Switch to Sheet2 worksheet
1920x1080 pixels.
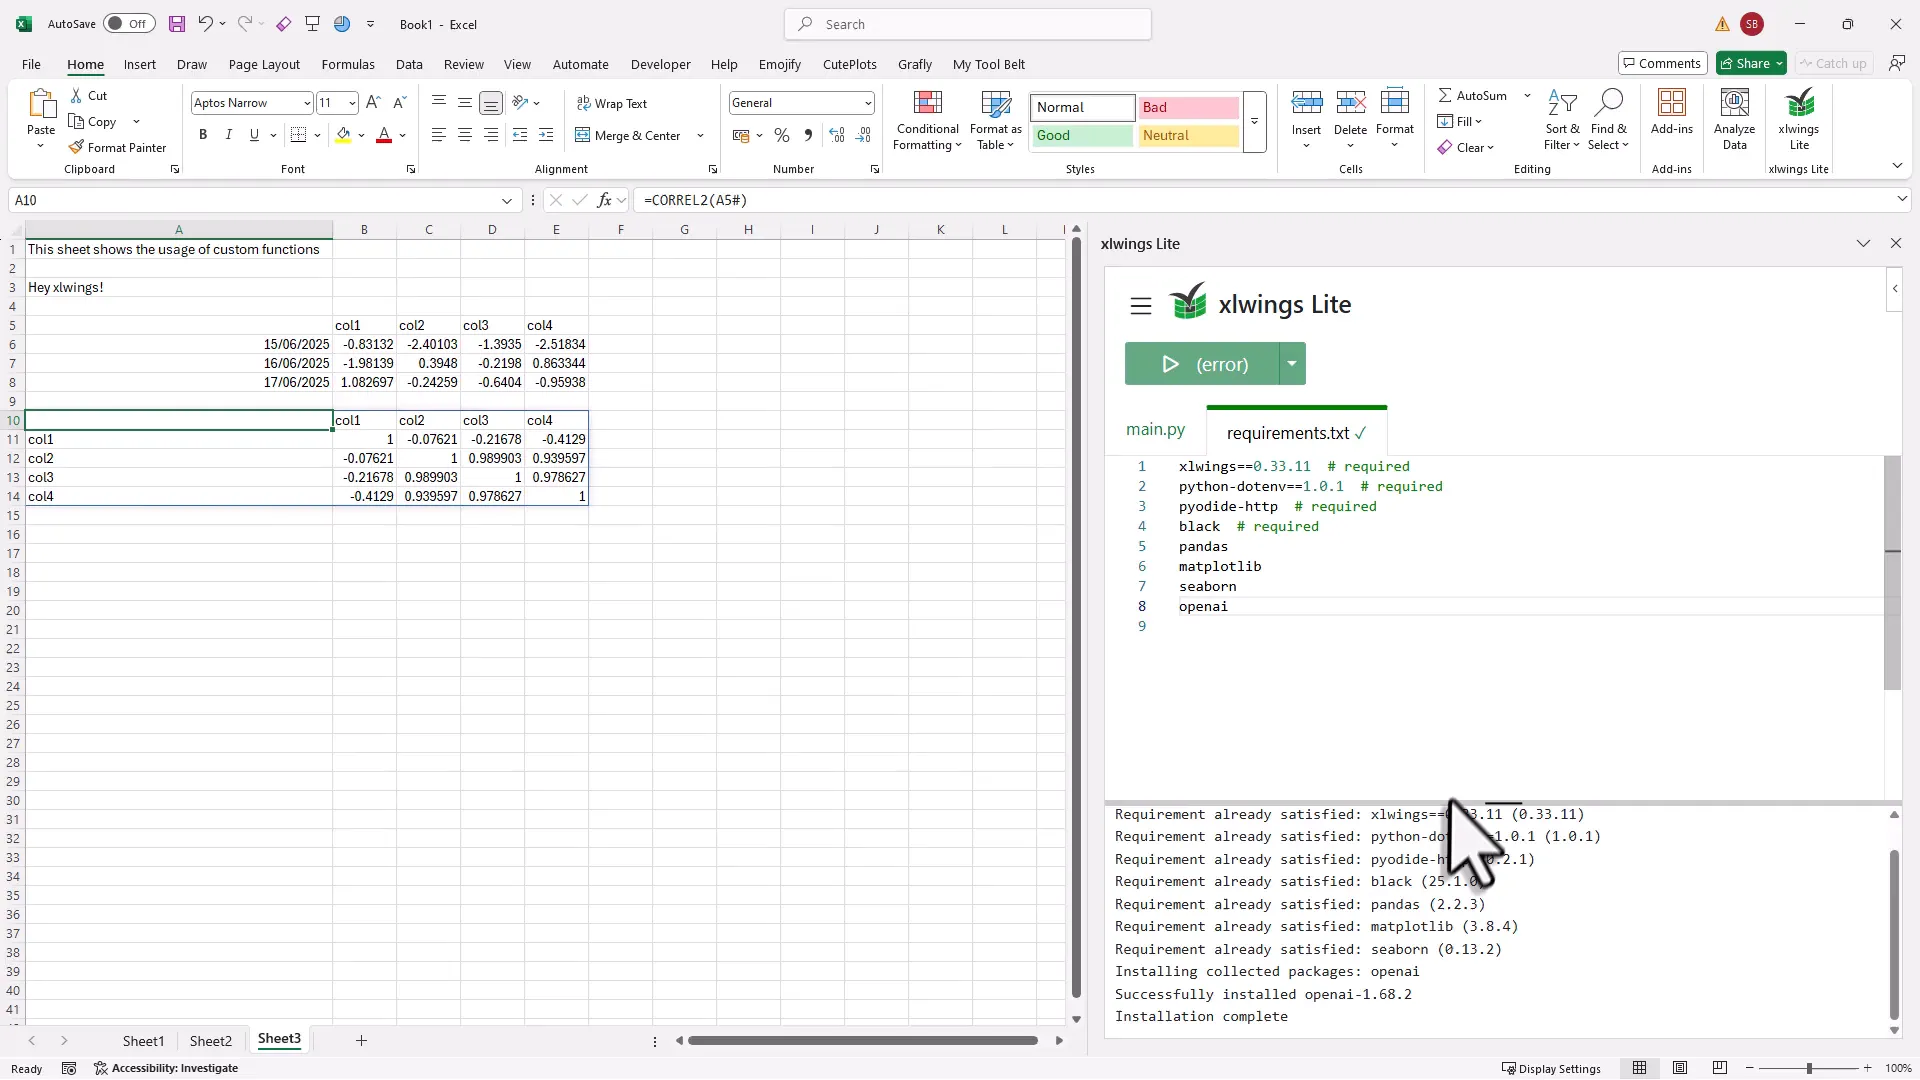tap(210, 1040)
